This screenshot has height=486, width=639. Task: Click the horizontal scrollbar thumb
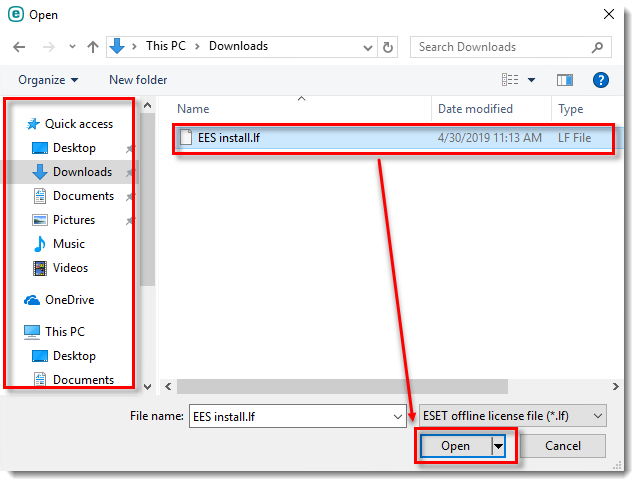coord(342,386)
